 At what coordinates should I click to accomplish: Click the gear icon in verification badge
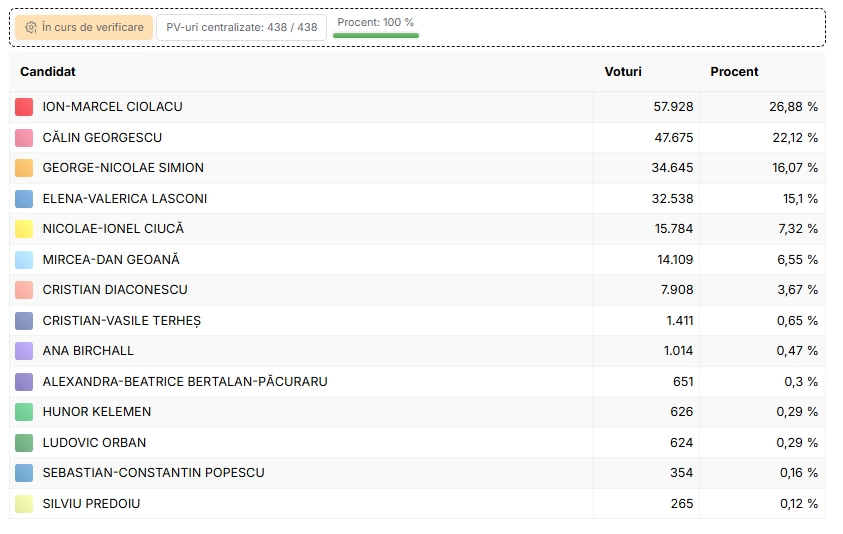pos(31,27)
